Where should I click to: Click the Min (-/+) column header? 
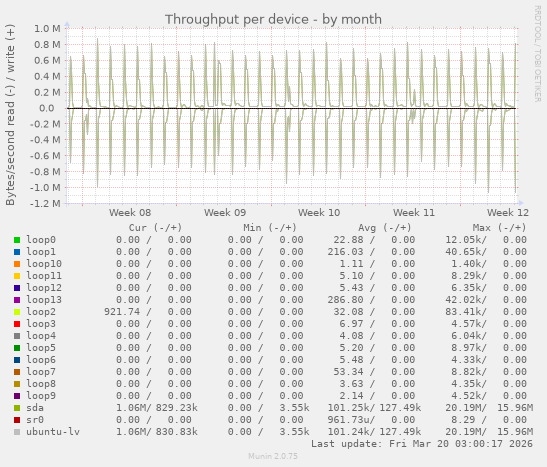click(270, 228)
